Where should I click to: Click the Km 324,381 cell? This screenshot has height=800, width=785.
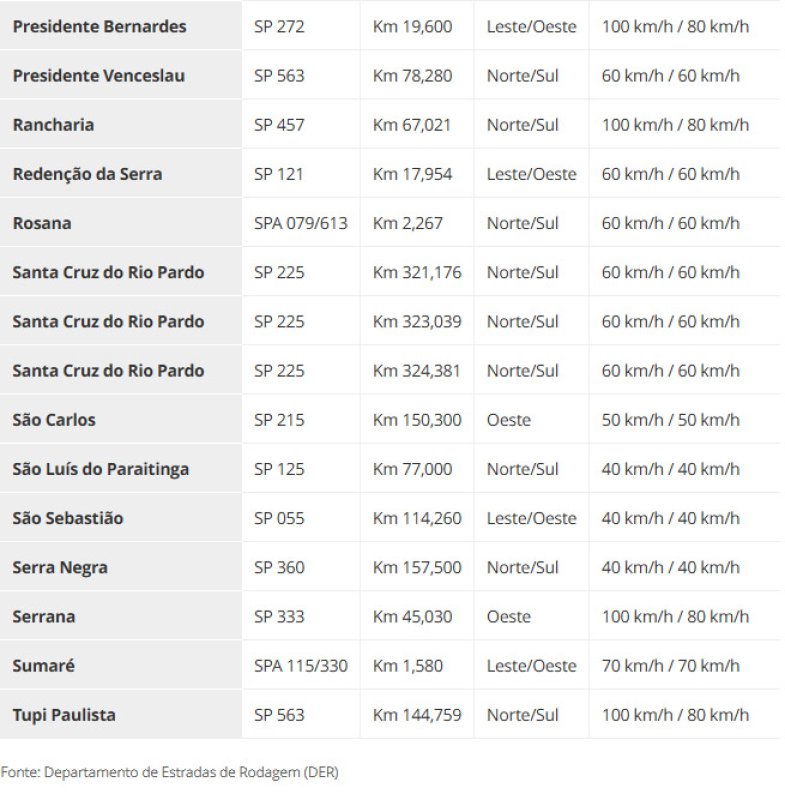[x=417, y=370]
